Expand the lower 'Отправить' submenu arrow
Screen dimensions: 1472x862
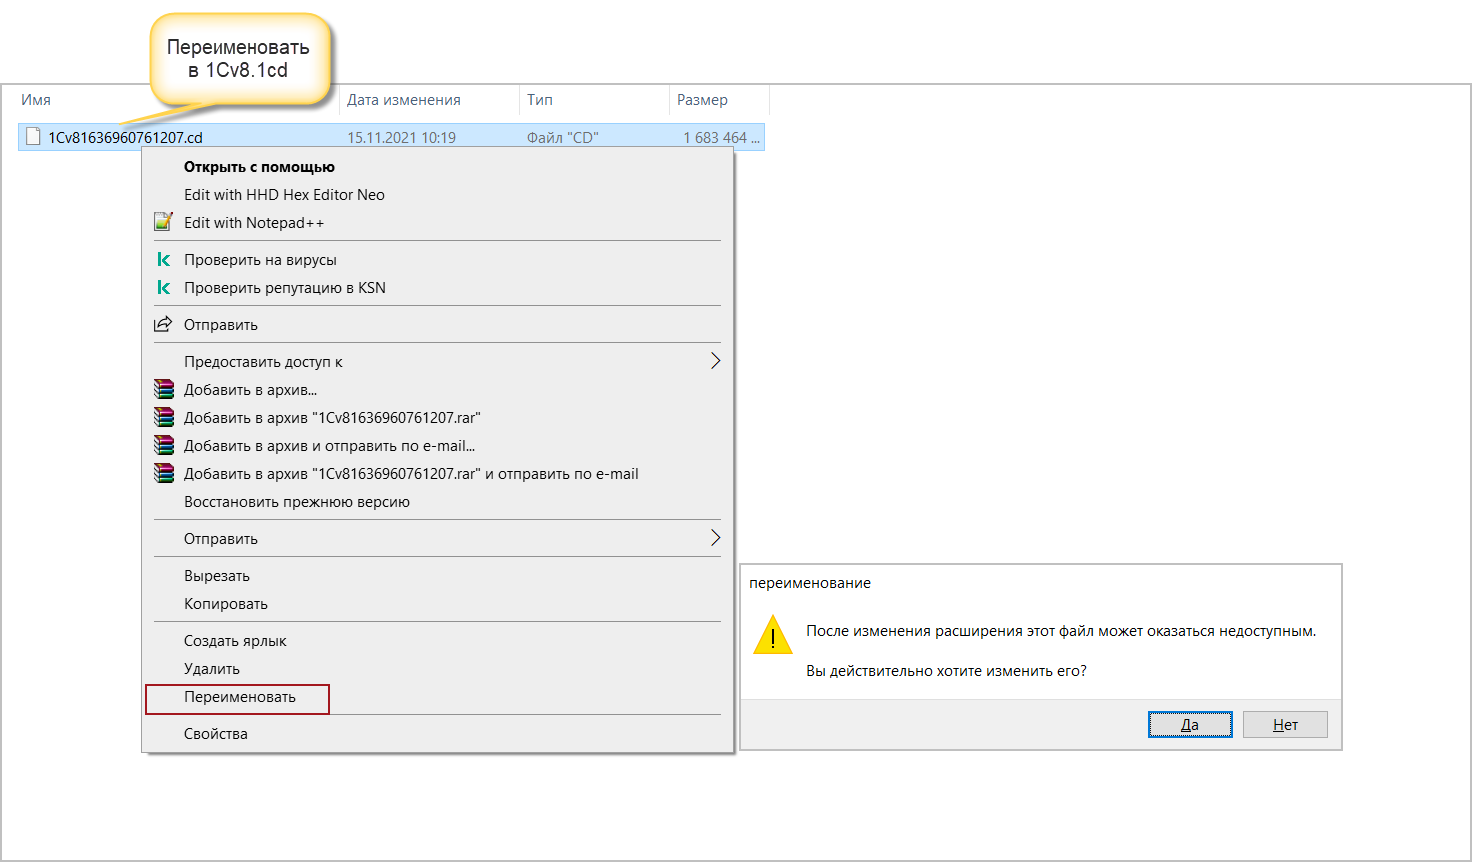coord(715,538)
